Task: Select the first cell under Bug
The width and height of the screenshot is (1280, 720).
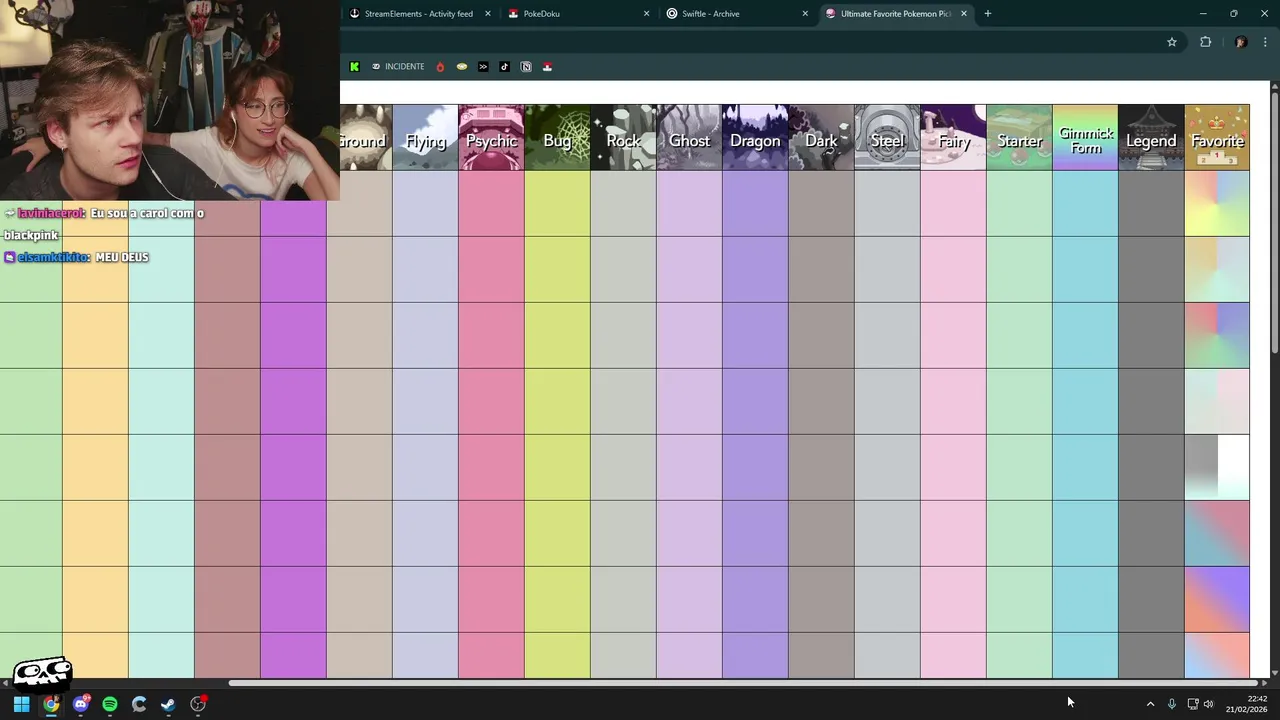Action: 557,204
